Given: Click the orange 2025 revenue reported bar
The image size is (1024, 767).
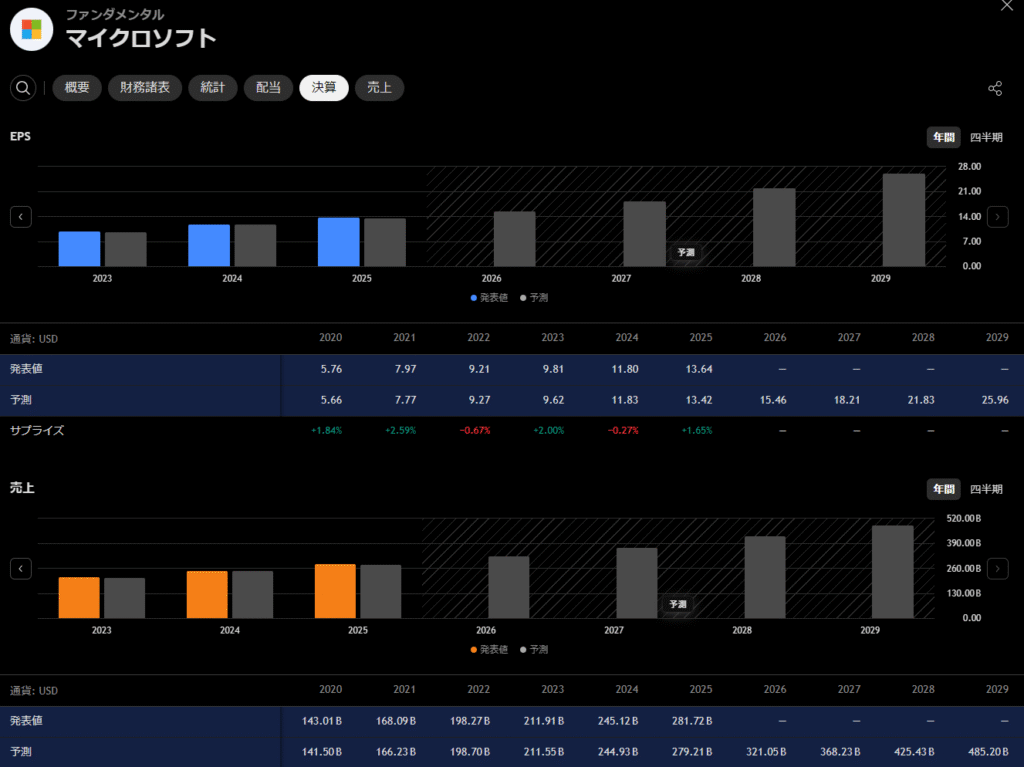Looking at the screenshot, I should (336, 591).
